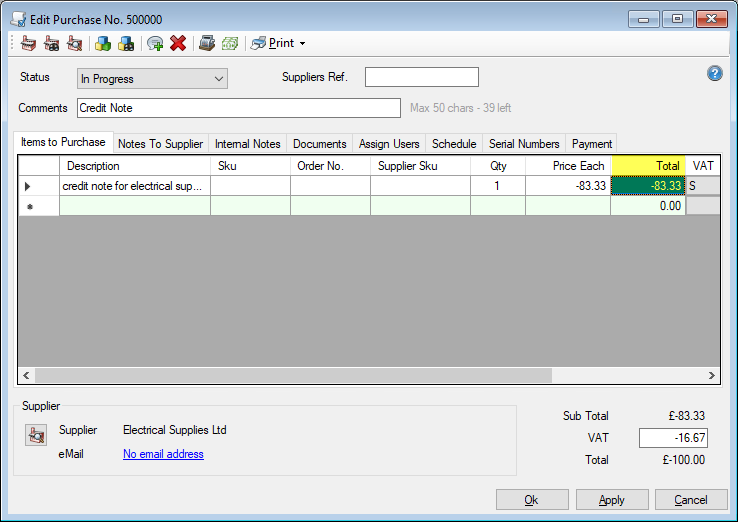Click the Suppliers Ref. text field
Screen dimensions: 738x522
421,78
